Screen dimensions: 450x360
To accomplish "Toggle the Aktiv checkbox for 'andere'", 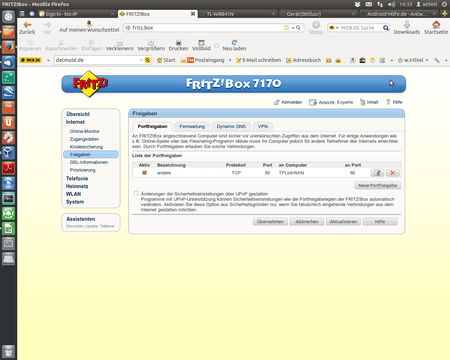I will click(x=144, y=173).
